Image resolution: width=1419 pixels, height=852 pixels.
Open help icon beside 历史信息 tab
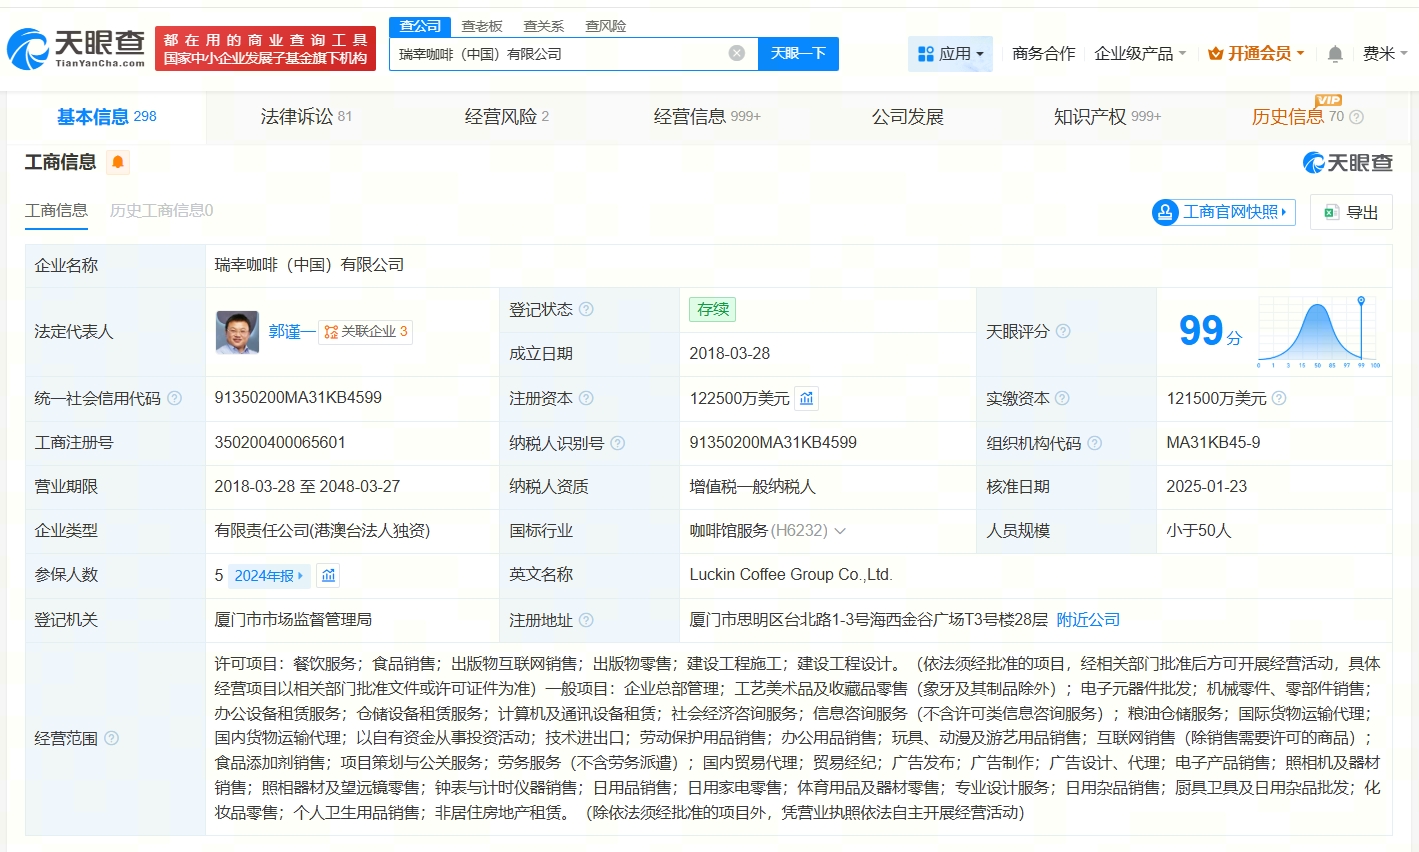[1356, 117]
